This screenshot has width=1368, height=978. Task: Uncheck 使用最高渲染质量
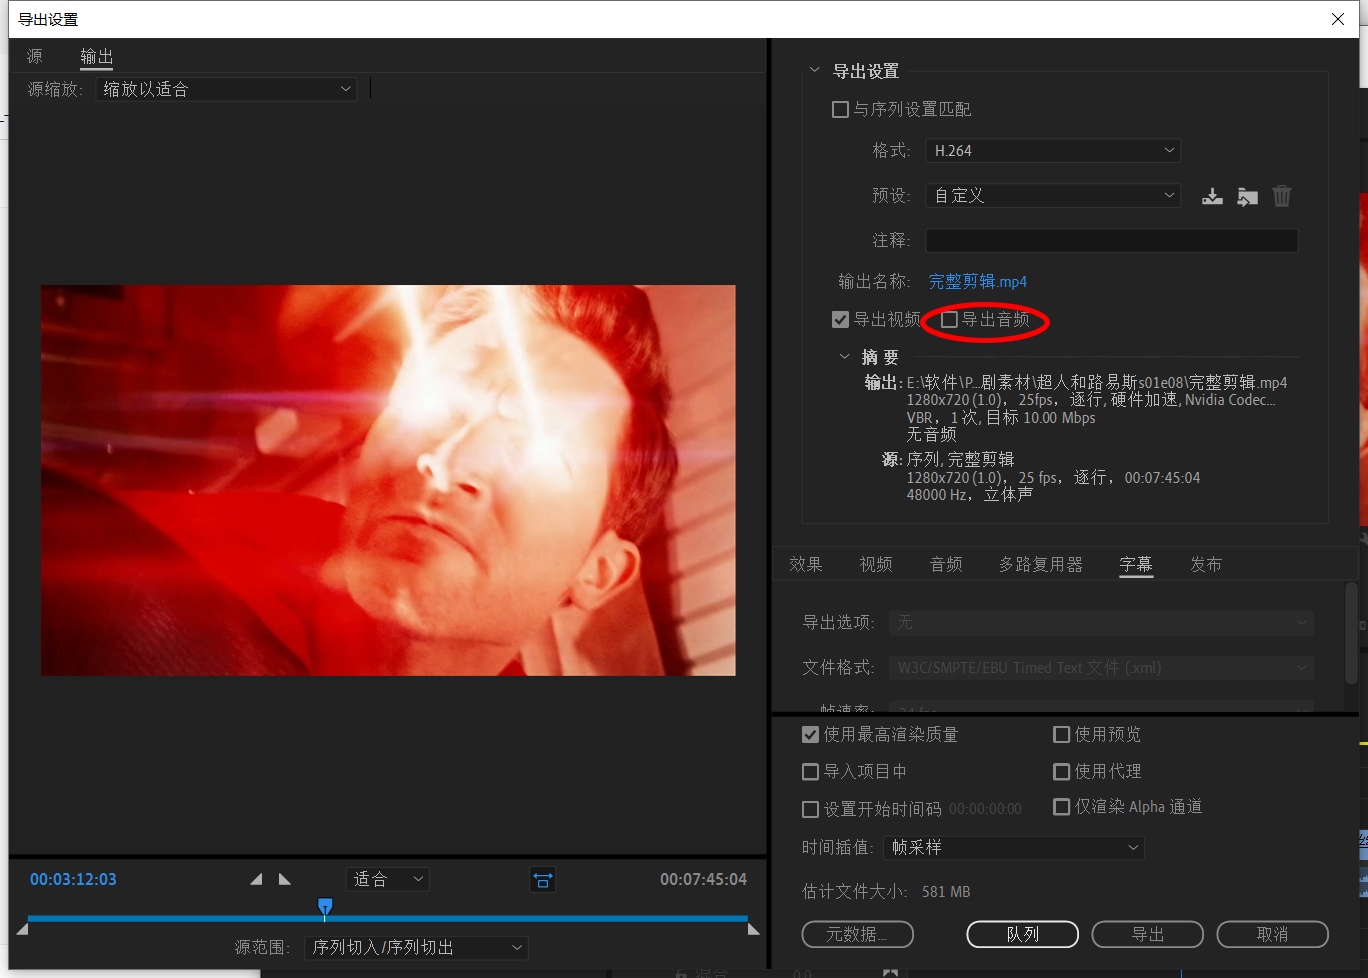(810, 734)
